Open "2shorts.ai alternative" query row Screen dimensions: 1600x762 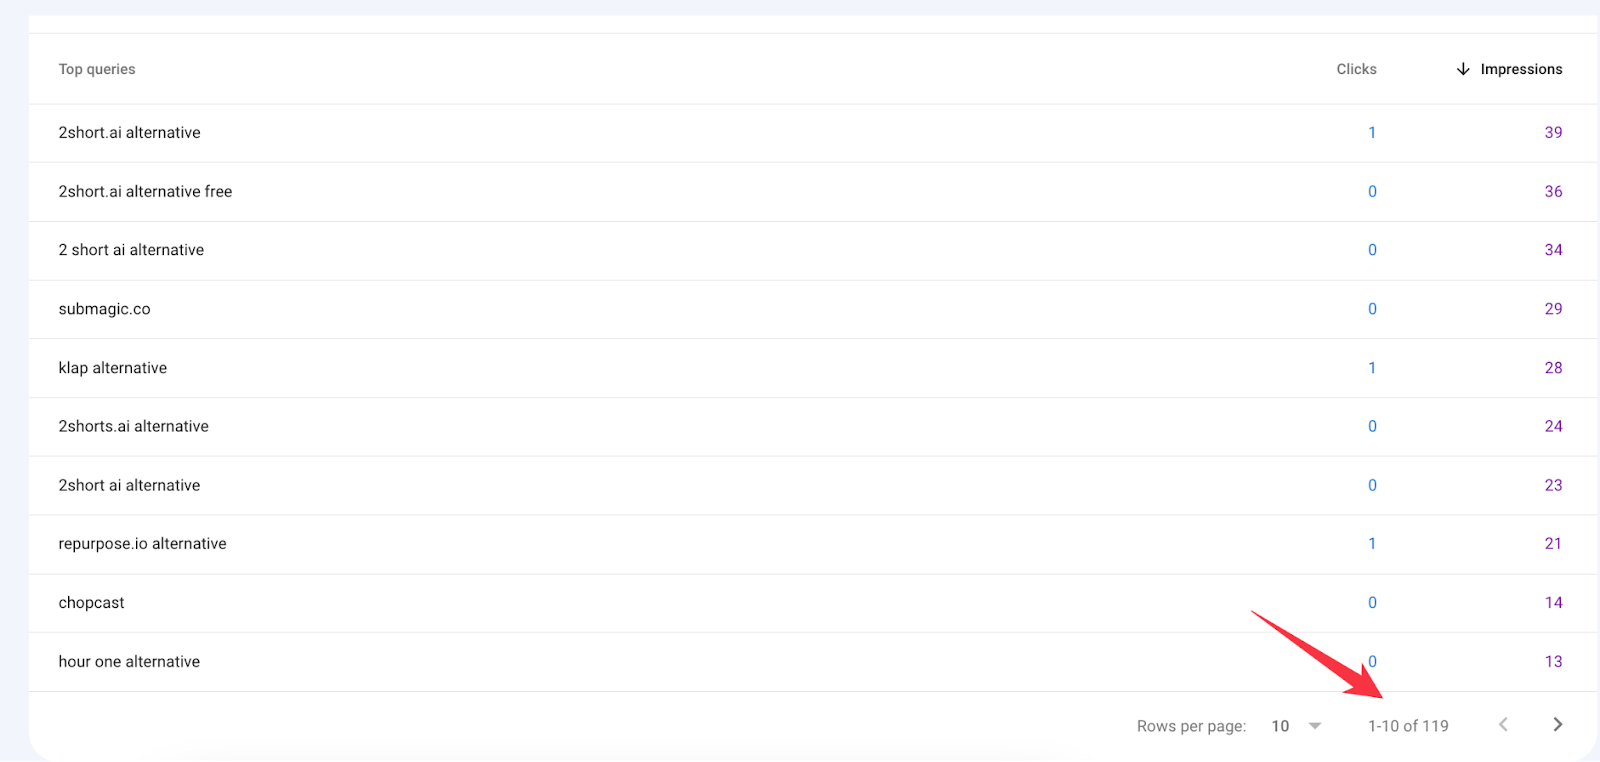[x=134, y=426]
